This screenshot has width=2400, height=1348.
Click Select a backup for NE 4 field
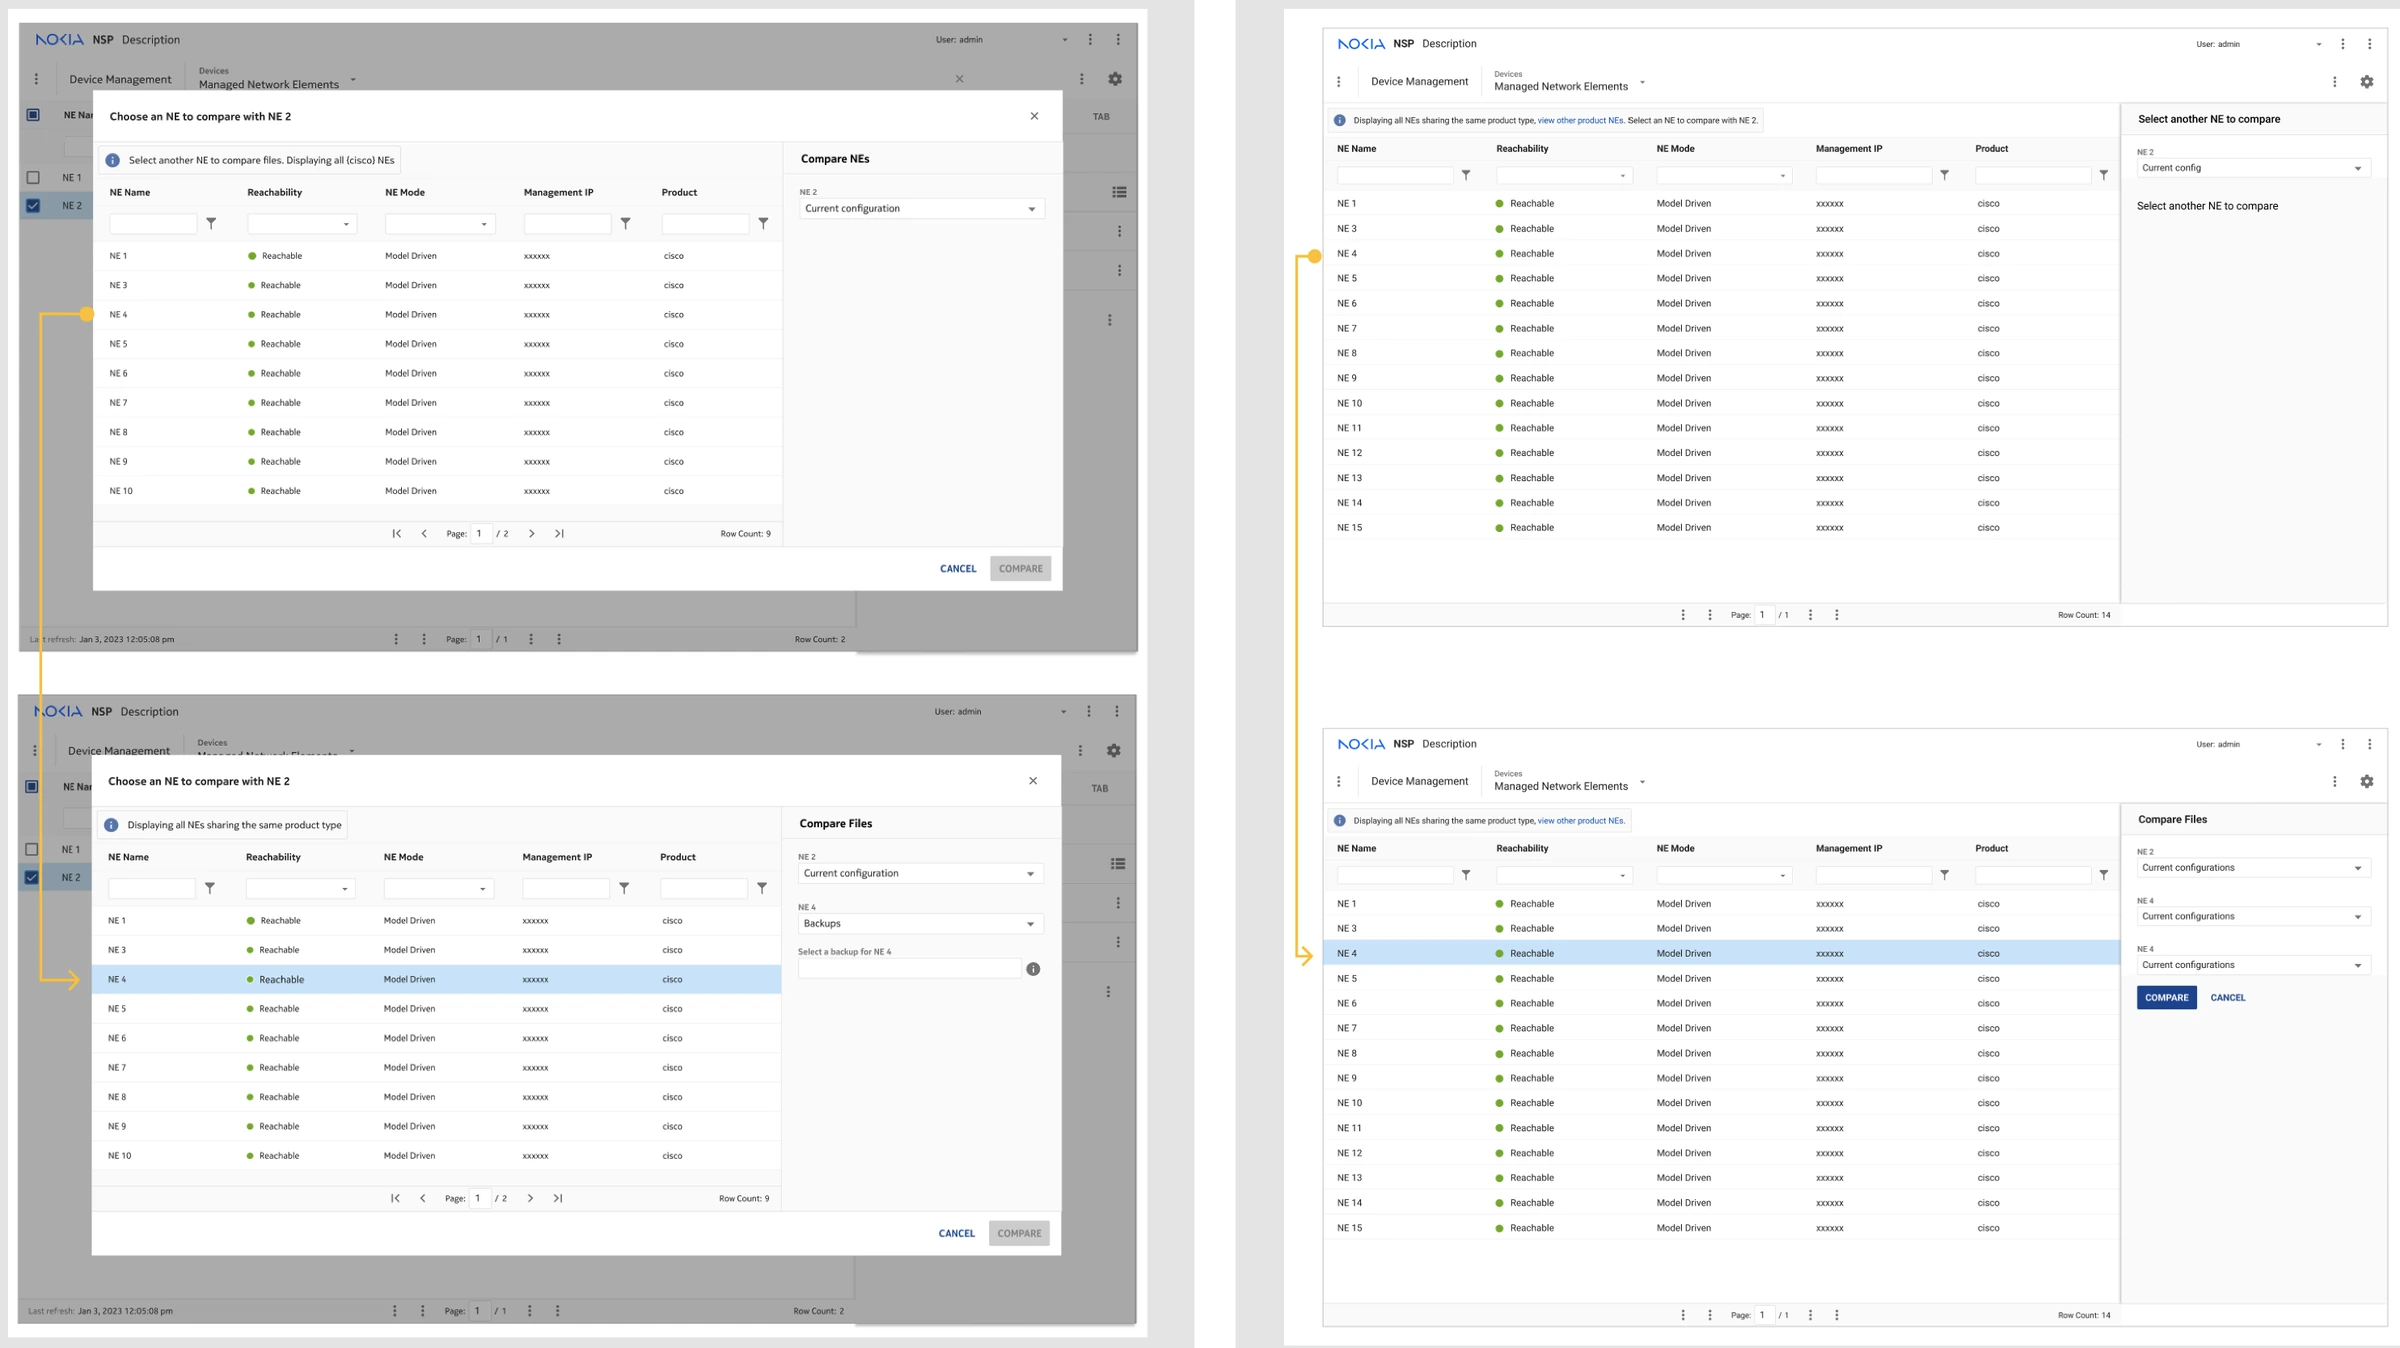(x=909, y=969)
